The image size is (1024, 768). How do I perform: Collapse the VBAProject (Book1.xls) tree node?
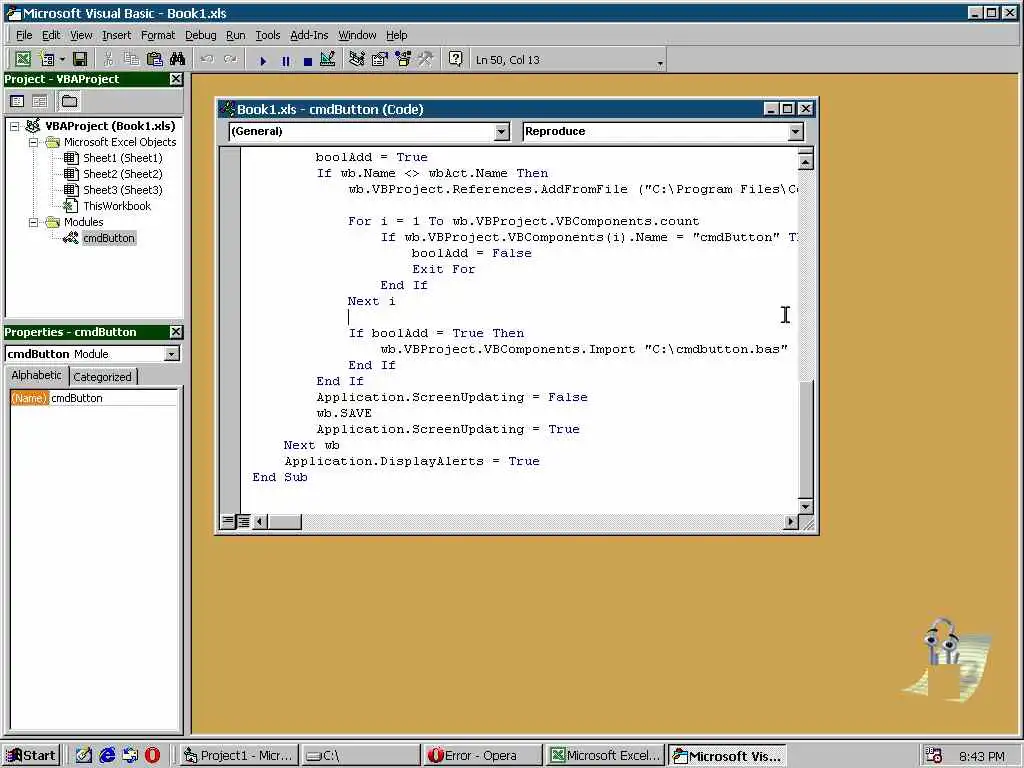(14, 126)
